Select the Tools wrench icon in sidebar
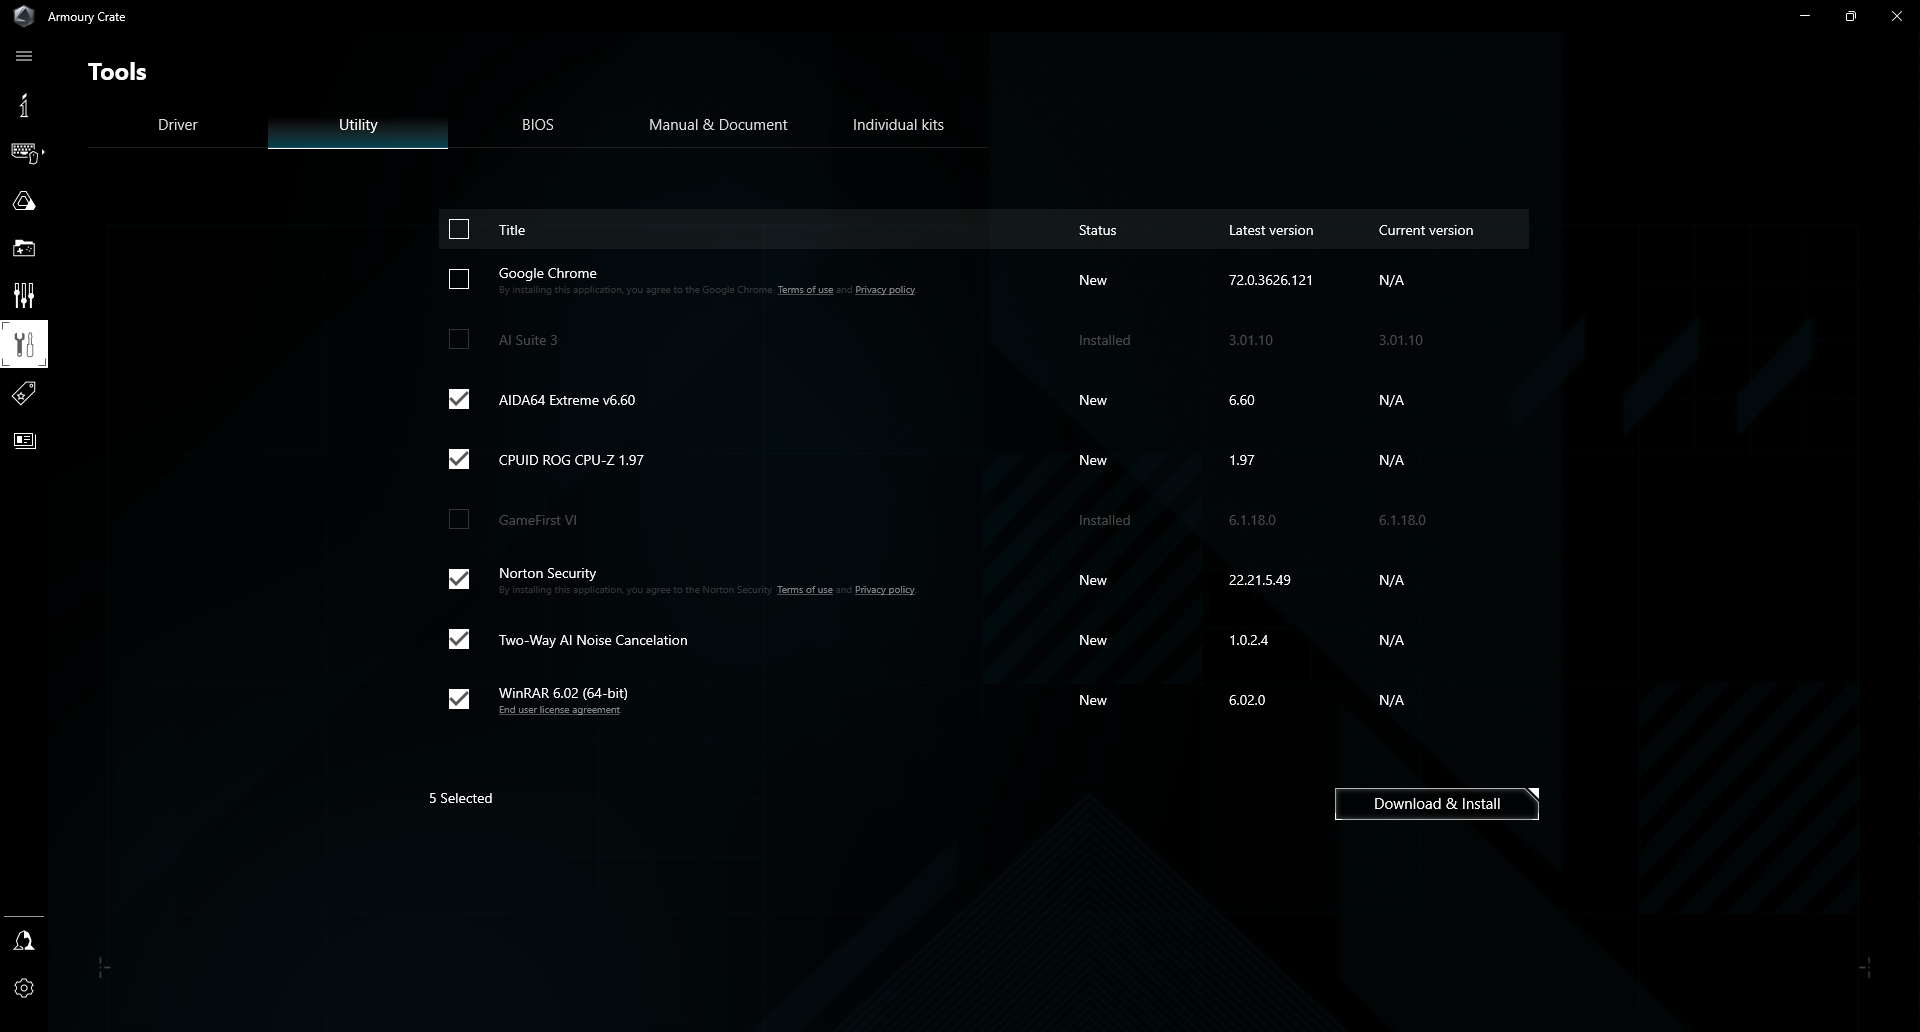The width and height of the screenshot is (1920, 1032). pyautogui.click(x=24, y=344)
